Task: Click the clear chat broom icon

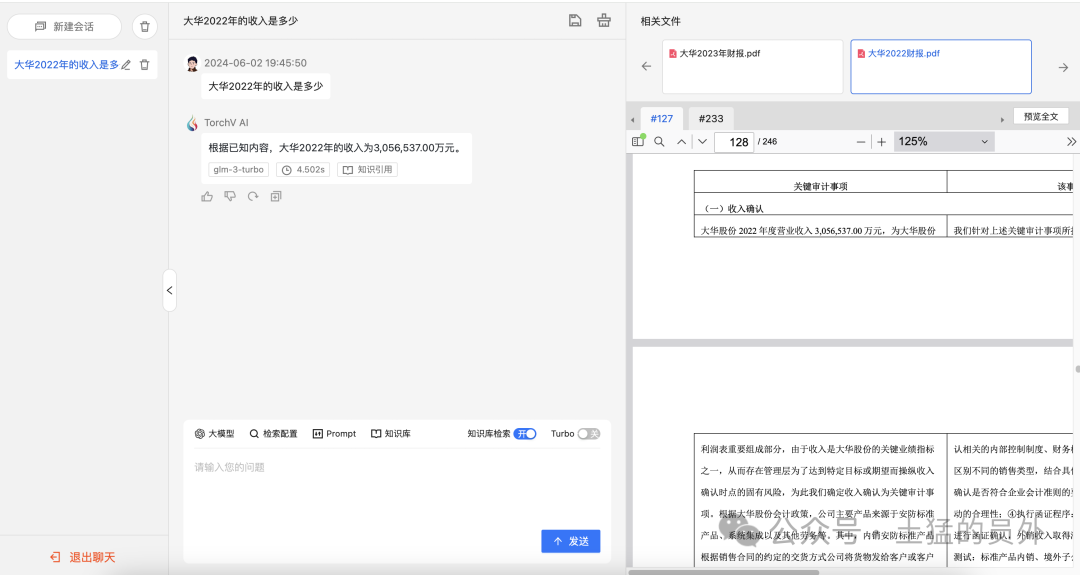Action: click(x=604, y=21)
